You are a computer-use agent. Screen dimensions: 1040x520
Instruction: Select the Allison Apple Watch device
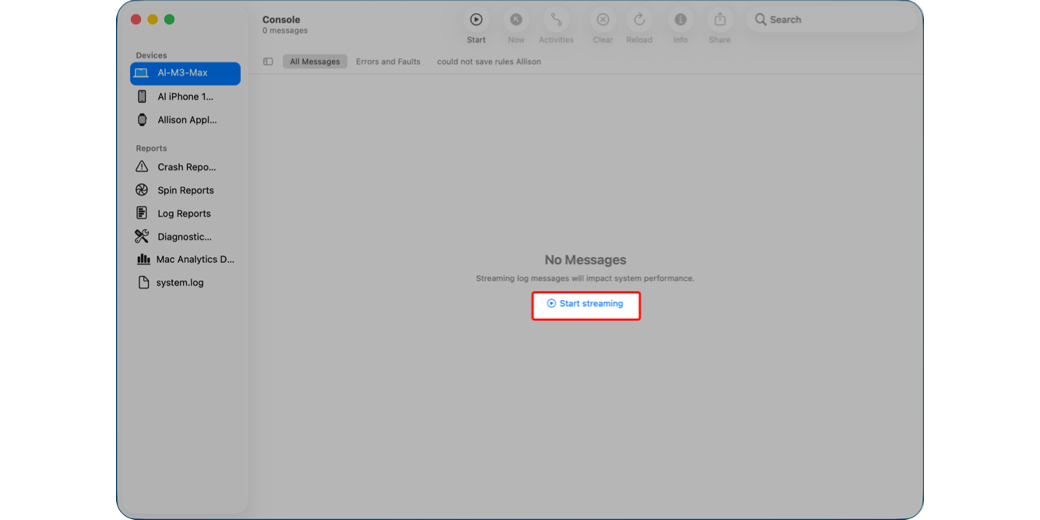click(186, 120)
